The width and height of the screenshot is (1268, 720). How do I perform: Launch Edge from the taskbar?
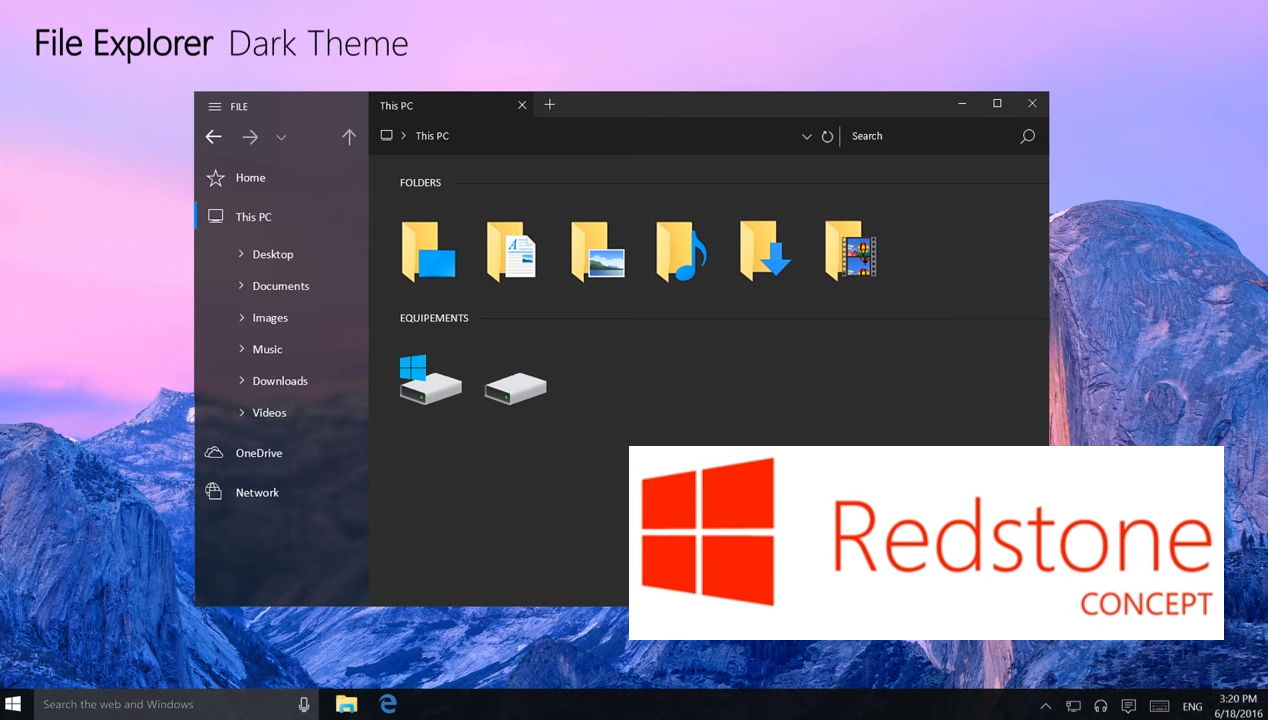[388, 704]
